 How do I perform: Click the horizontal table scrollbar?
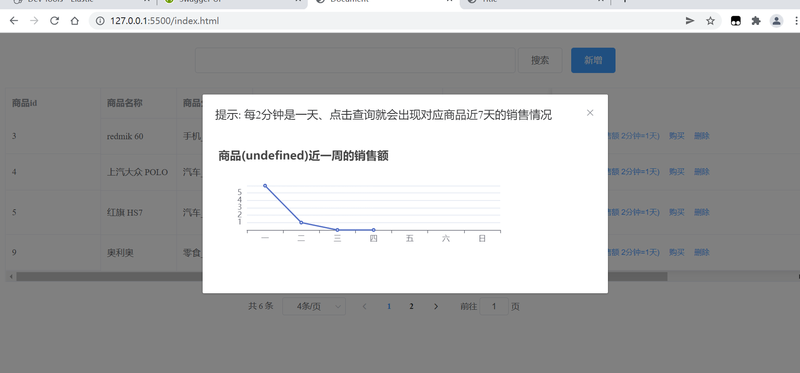click(x=342, y=277)
